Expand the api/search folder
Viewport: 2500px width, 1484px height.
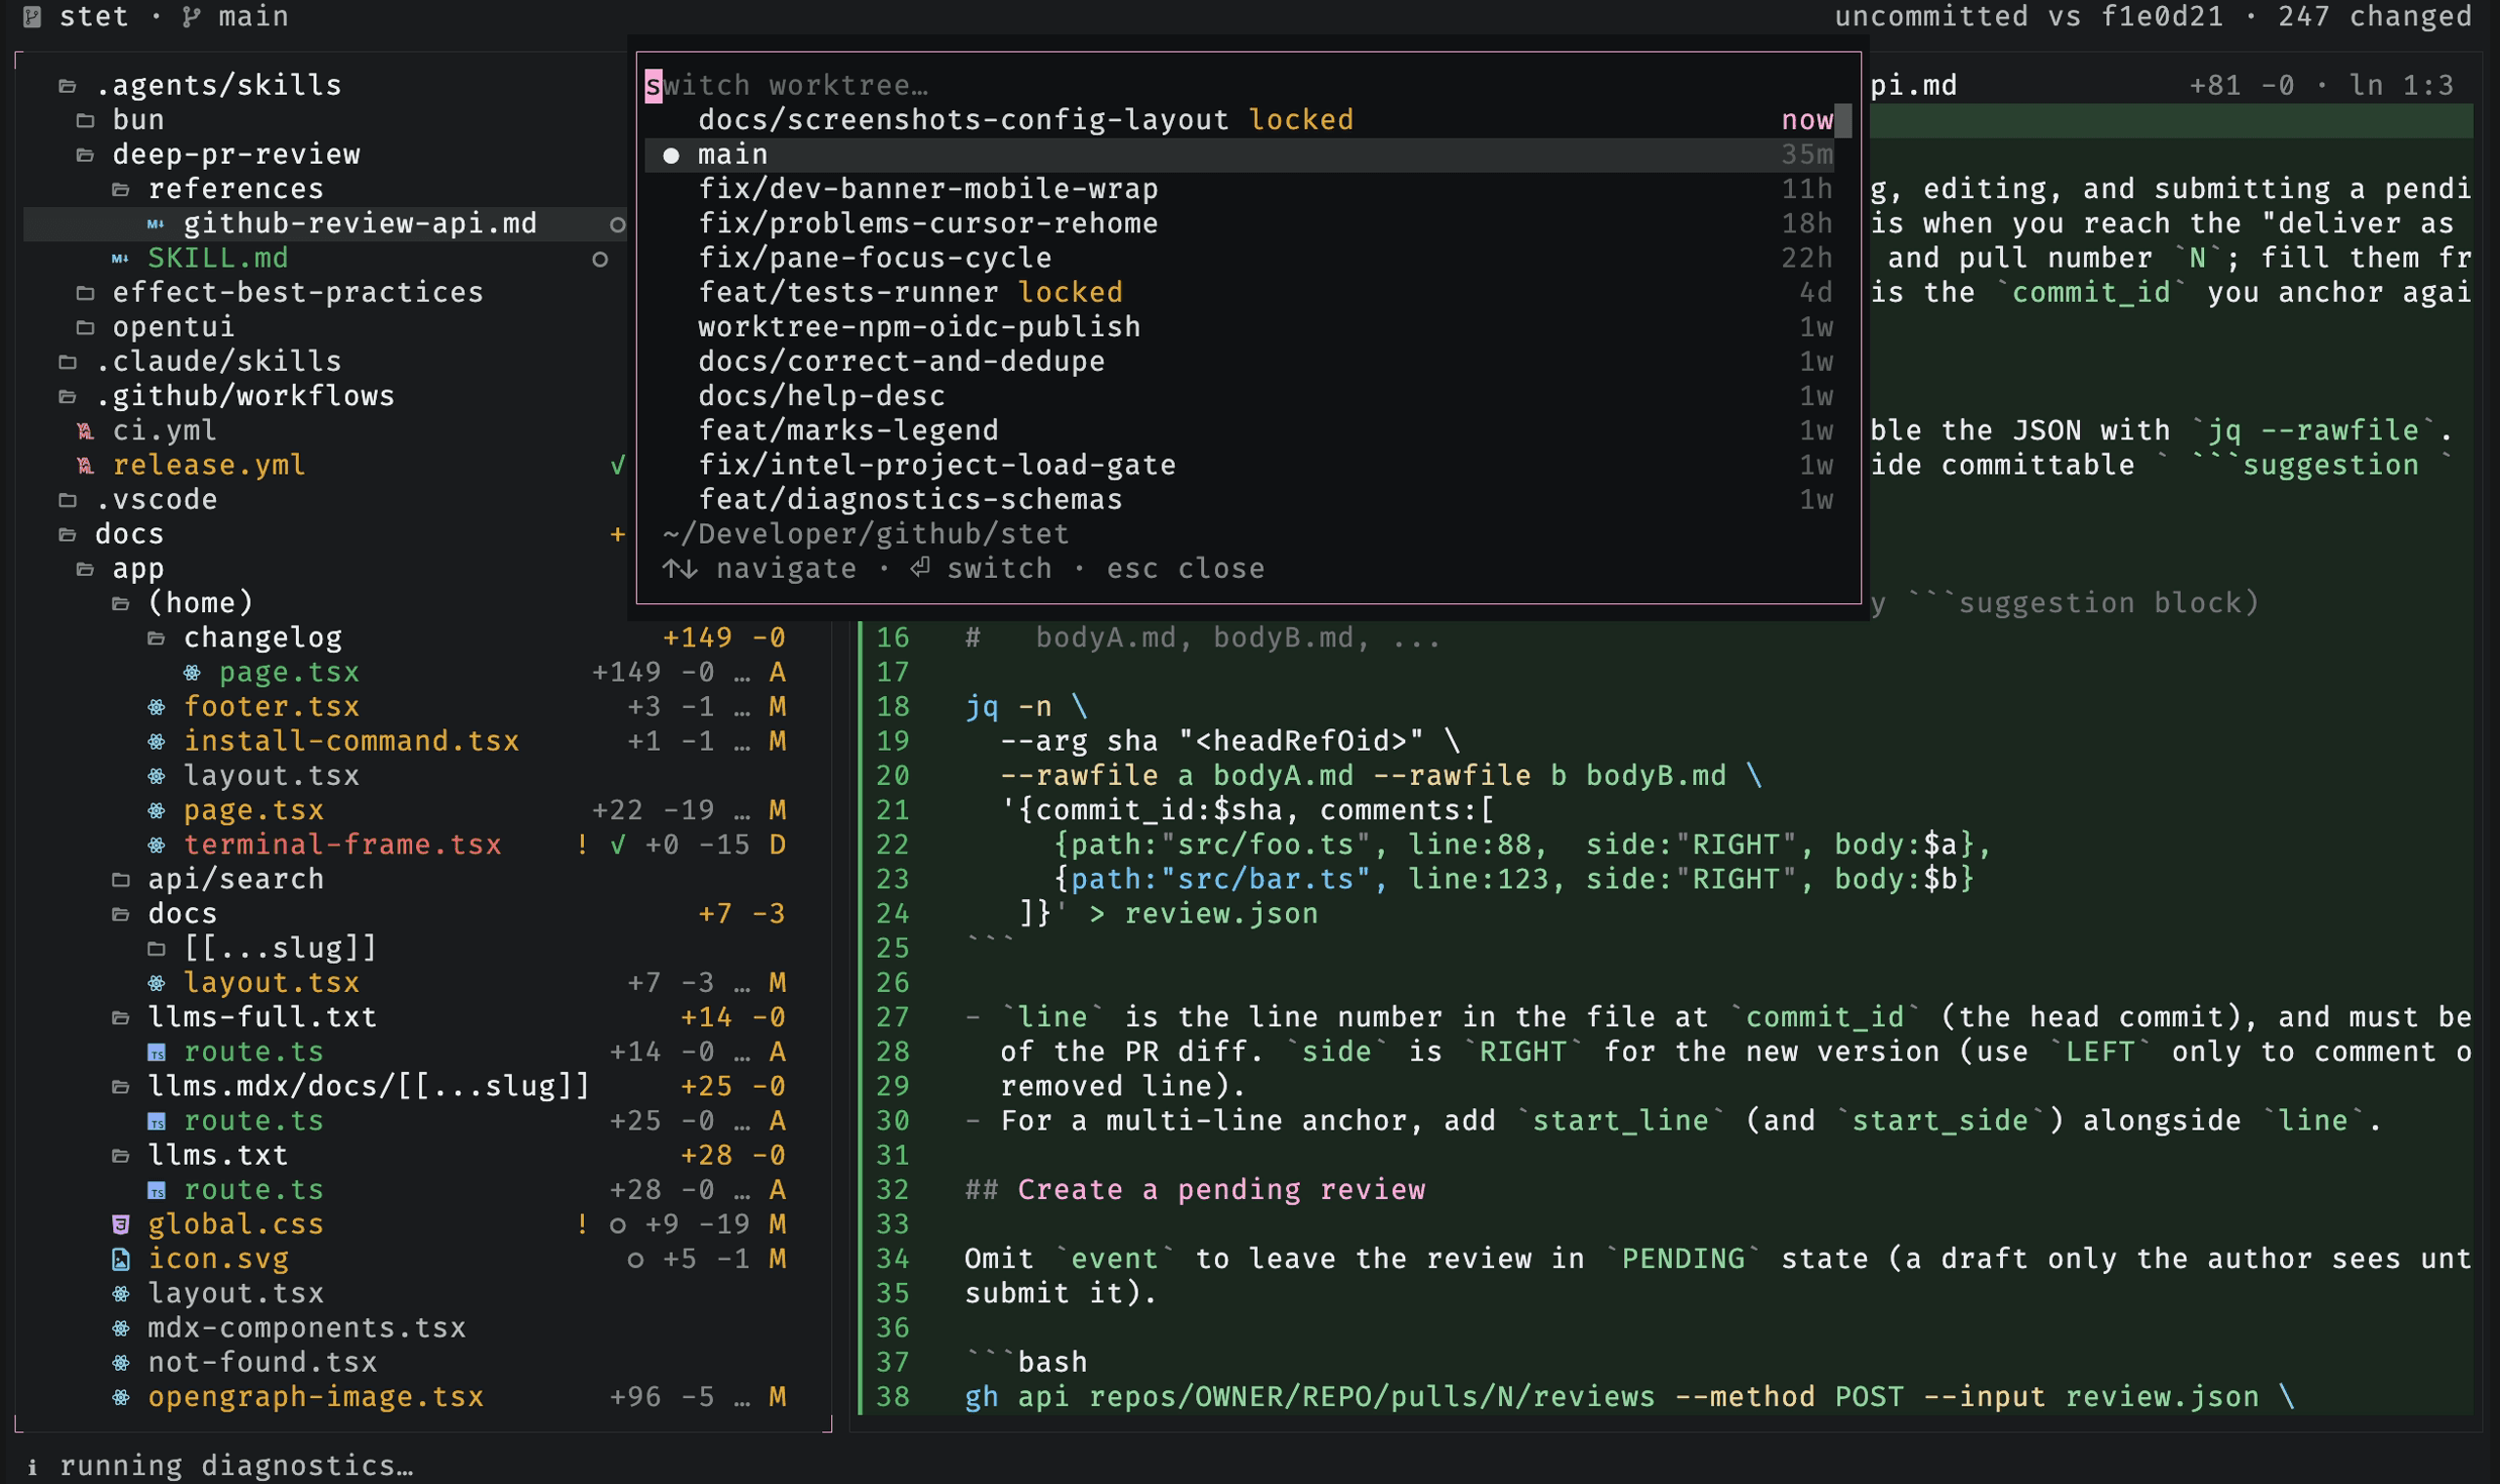[x=120, y=880]
